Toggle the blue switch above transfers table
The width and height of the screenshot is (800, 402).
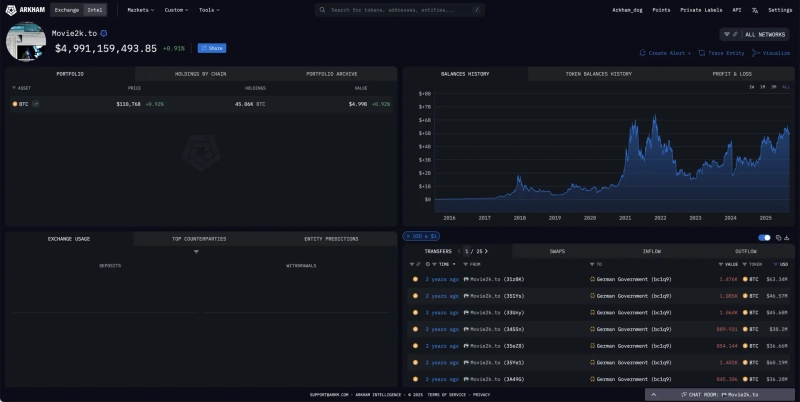765,237
